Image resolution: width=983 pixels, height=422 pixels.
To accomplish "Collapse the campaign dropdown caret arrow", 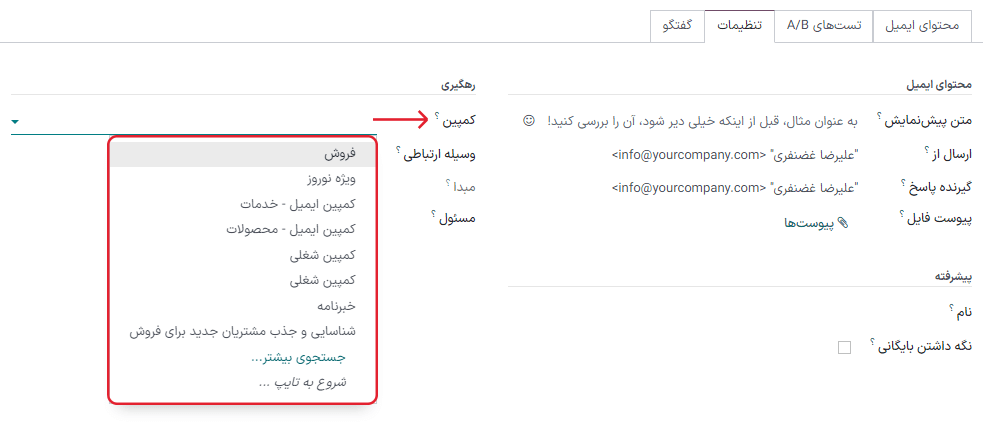I will pos(16,122).
